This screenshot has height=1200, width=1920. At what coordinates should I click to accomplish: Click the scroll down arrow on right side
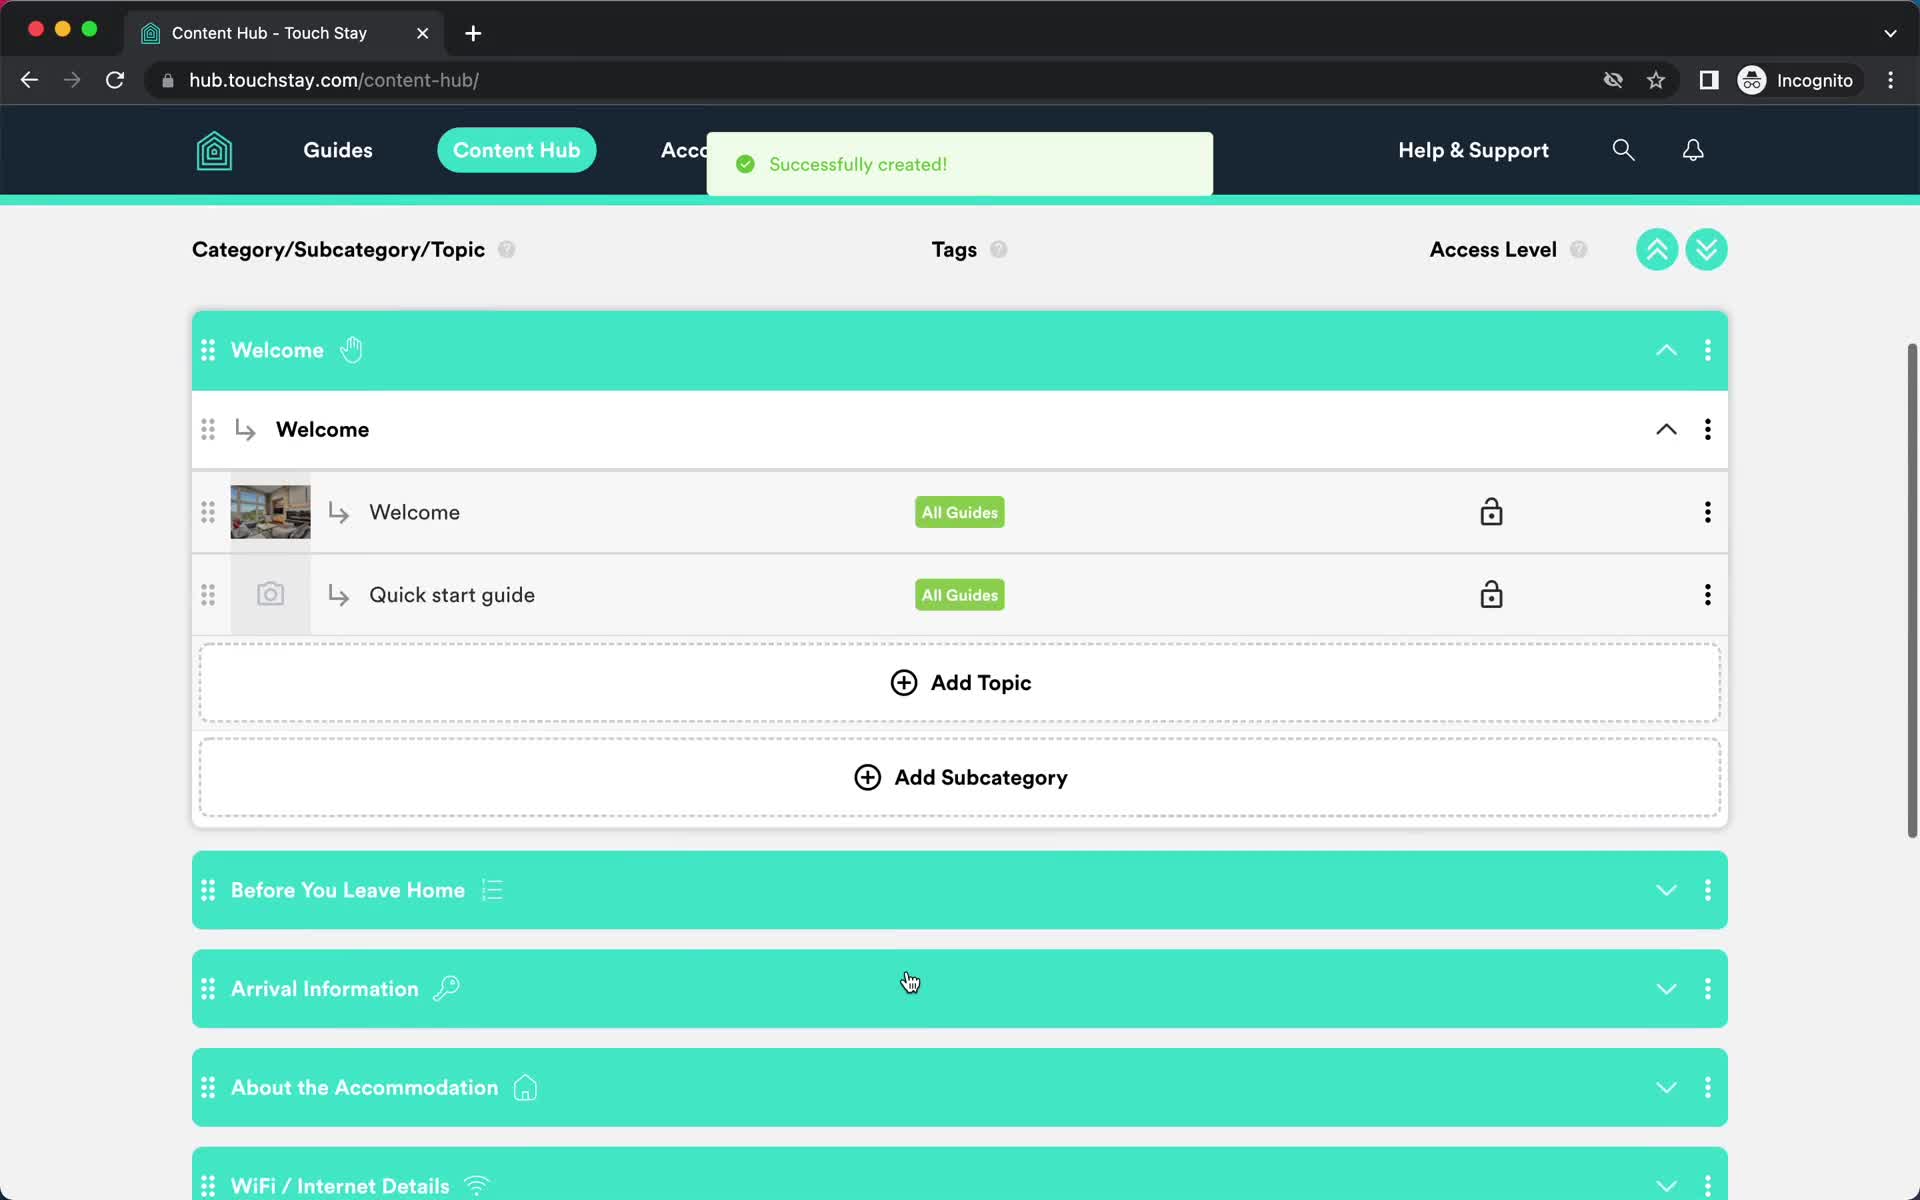1706,249
